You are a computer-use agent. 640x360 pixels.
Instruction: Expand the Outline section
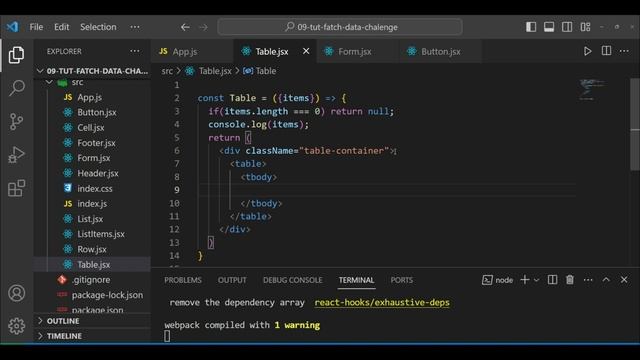pos(93,321)
